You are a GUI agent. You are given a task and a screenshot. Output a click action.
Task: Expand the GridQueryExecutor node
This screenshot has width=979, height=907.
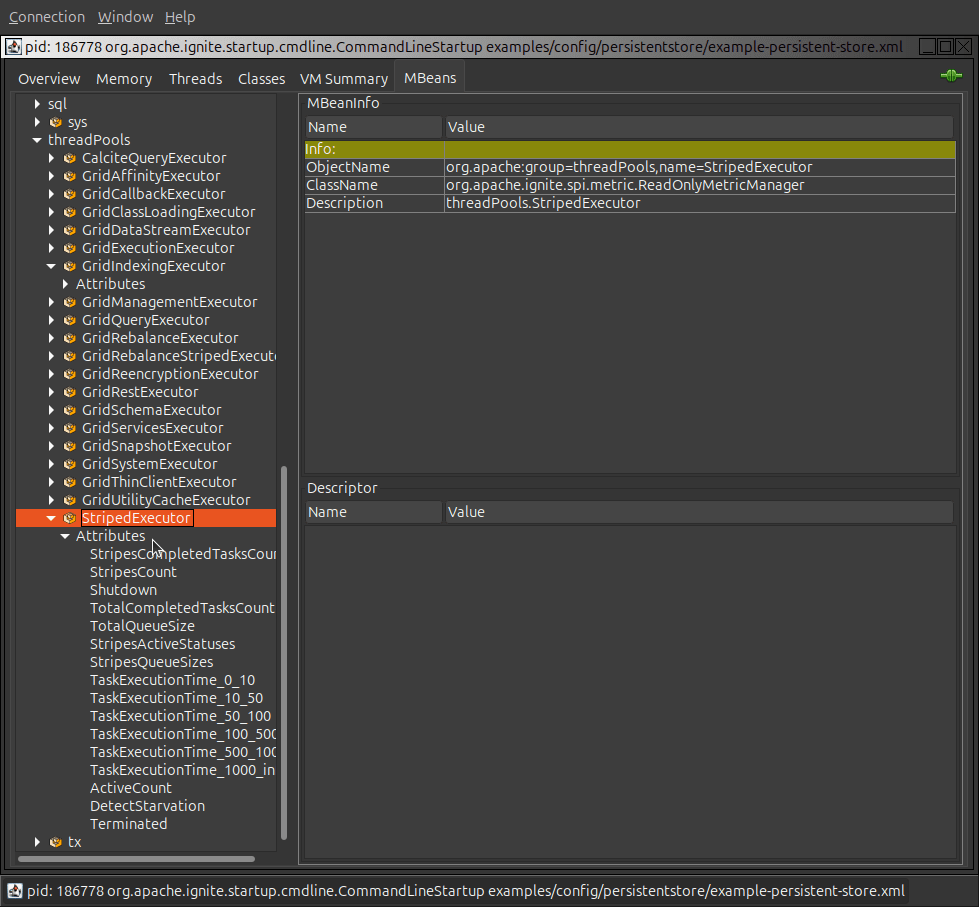(51, 320)
